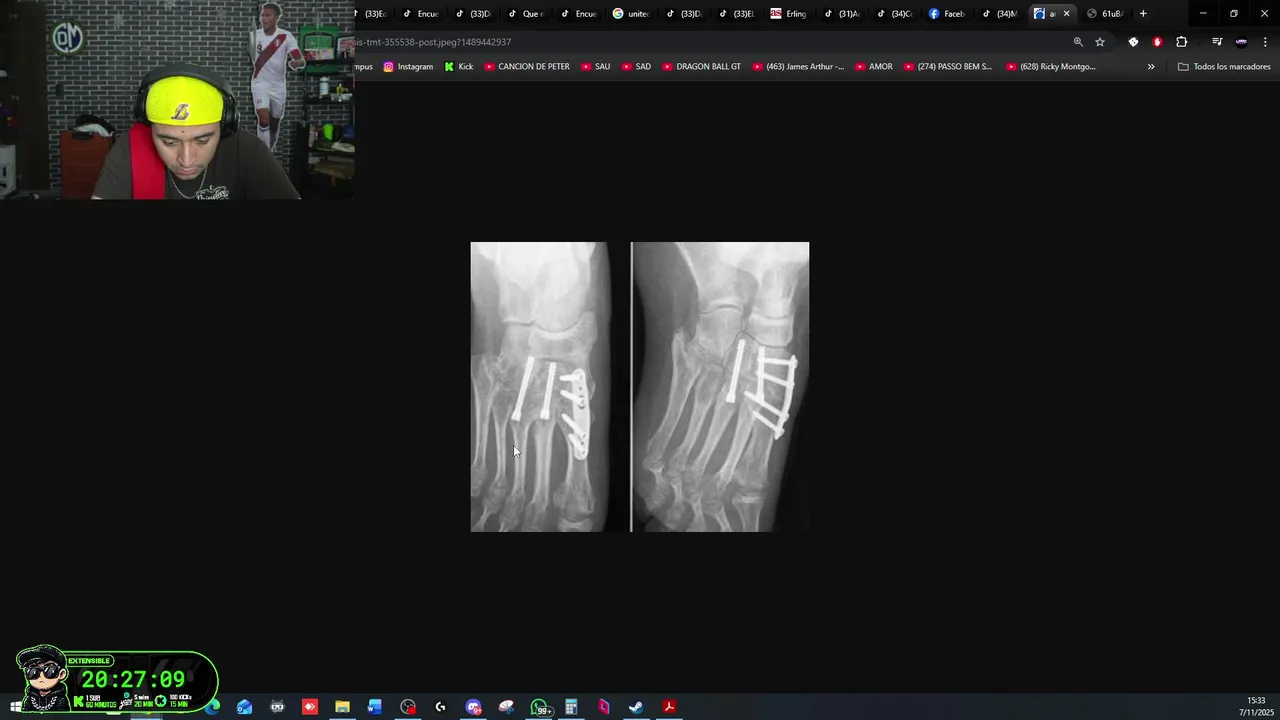Open the pink hexagon app in taskbar

pyautogui.click(x=604, y=707)
